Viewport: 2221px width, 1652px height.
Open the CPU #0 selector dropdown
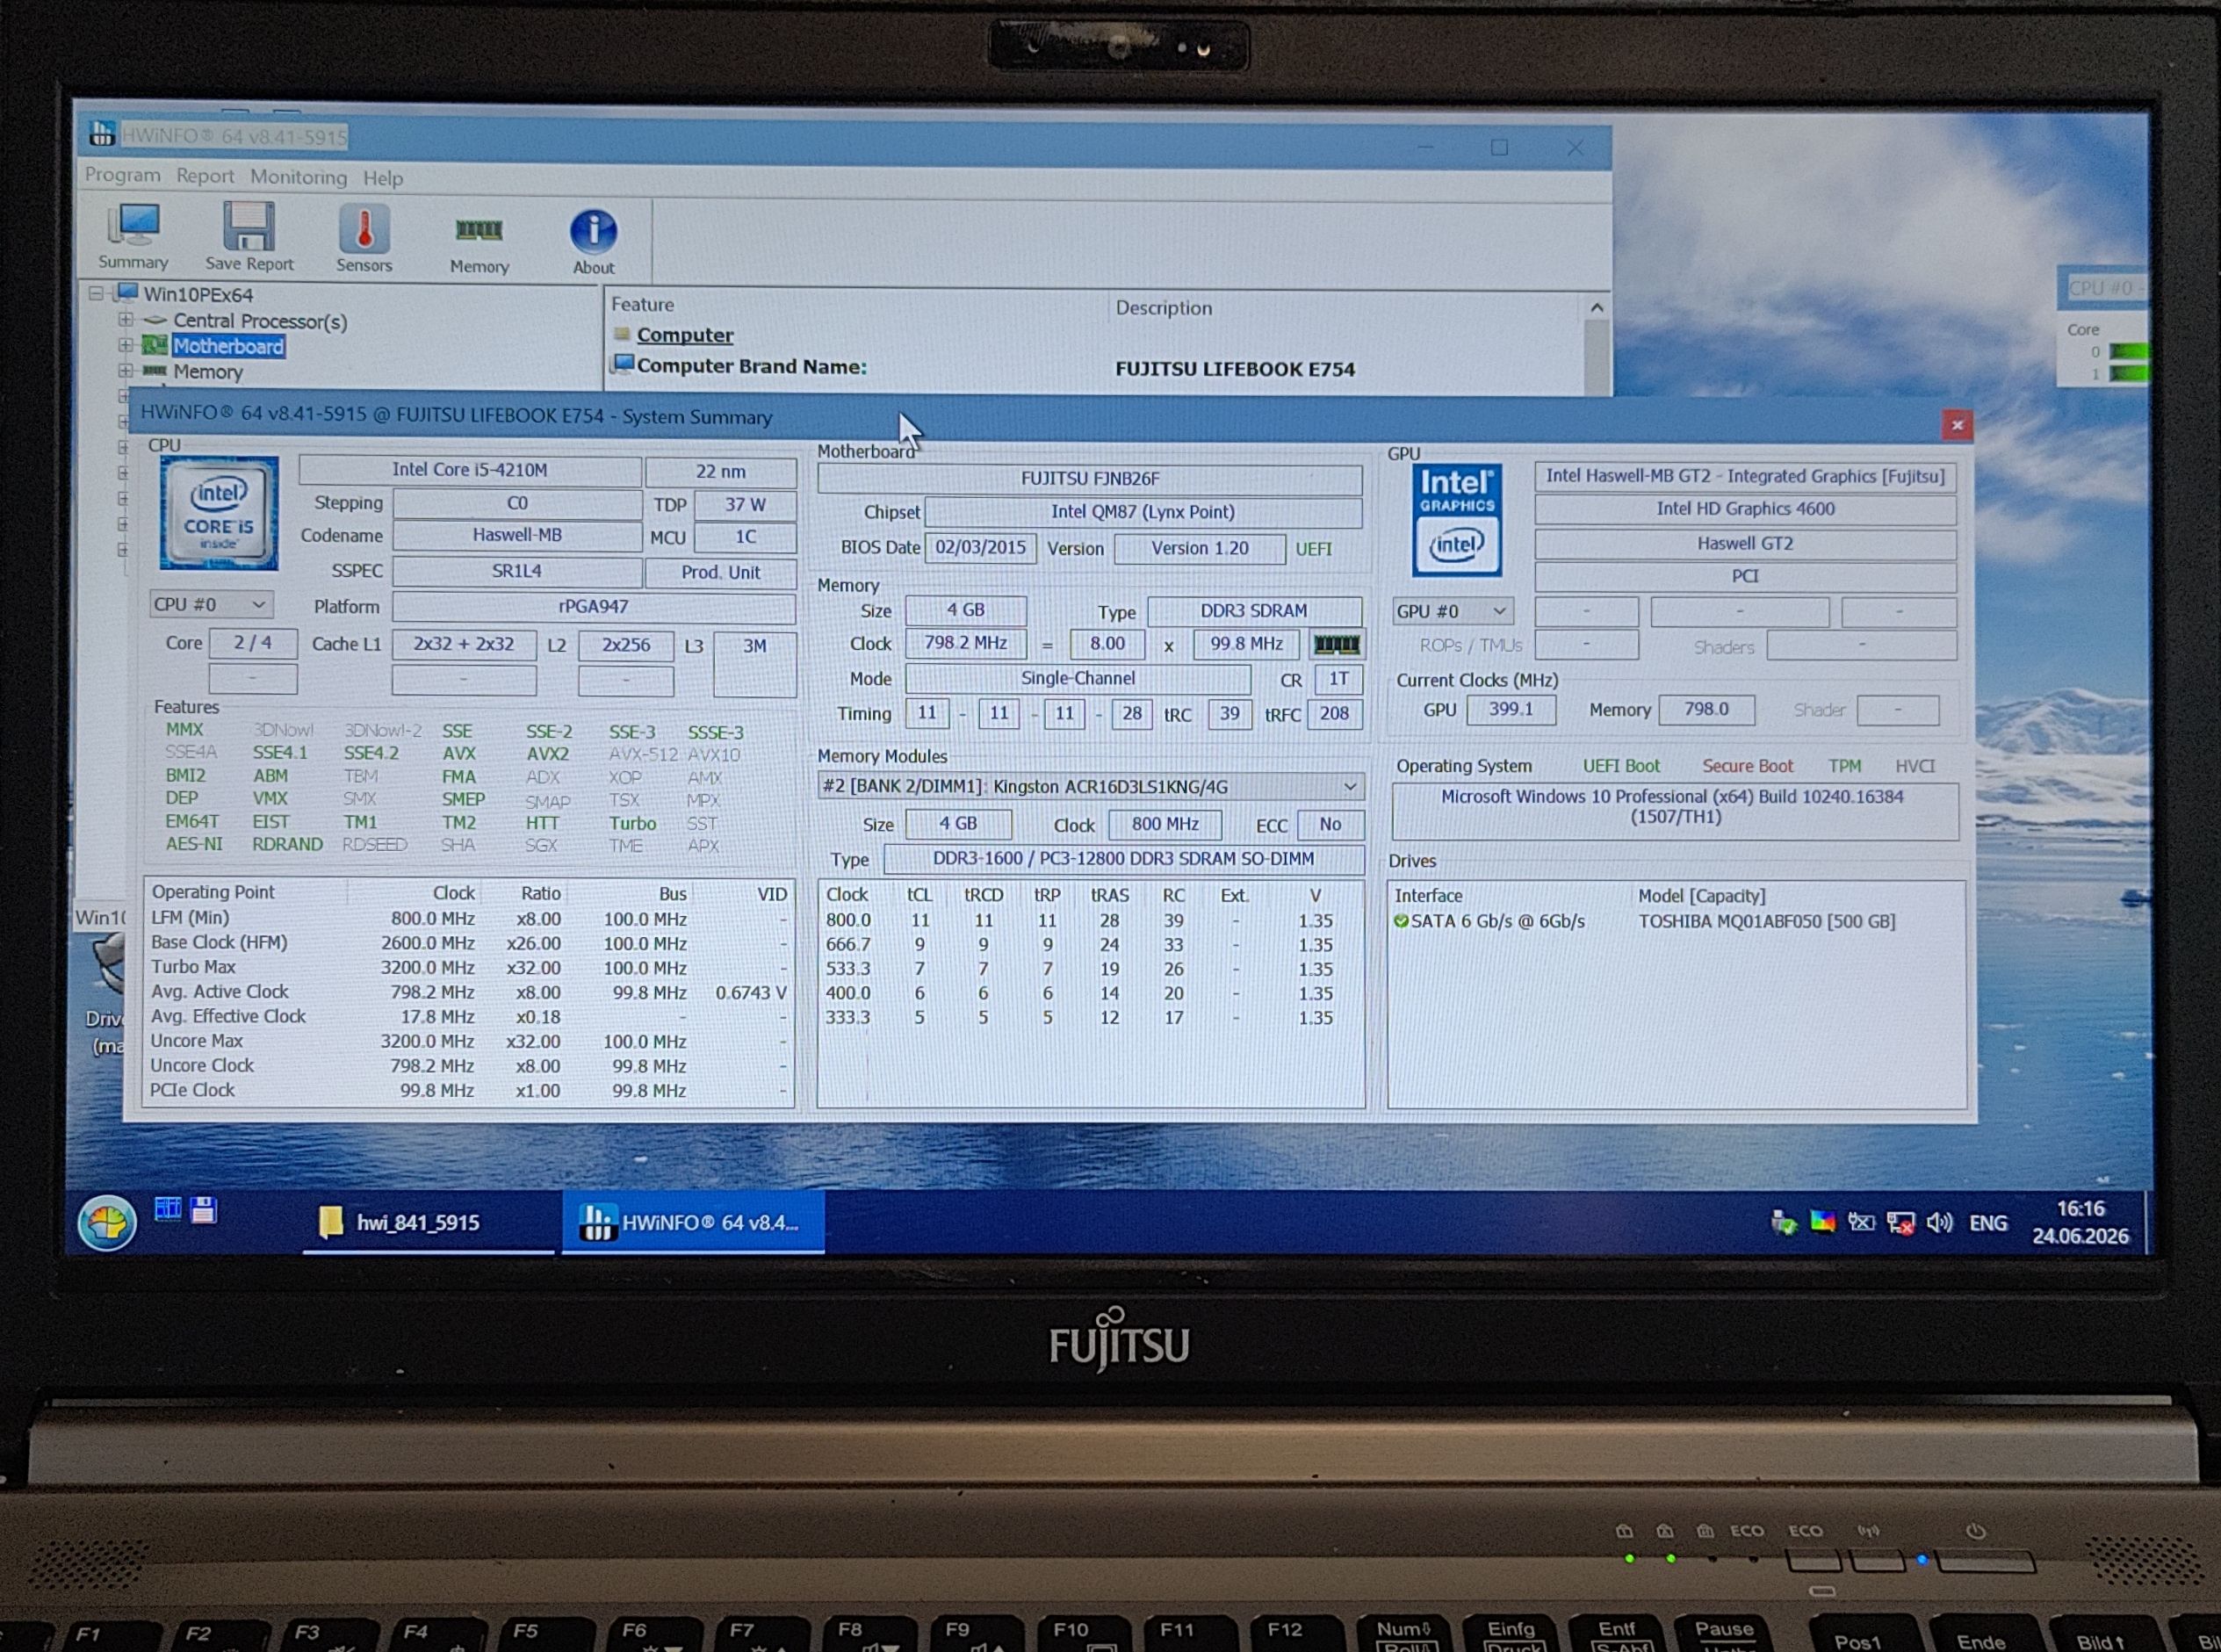coord(211,605)
